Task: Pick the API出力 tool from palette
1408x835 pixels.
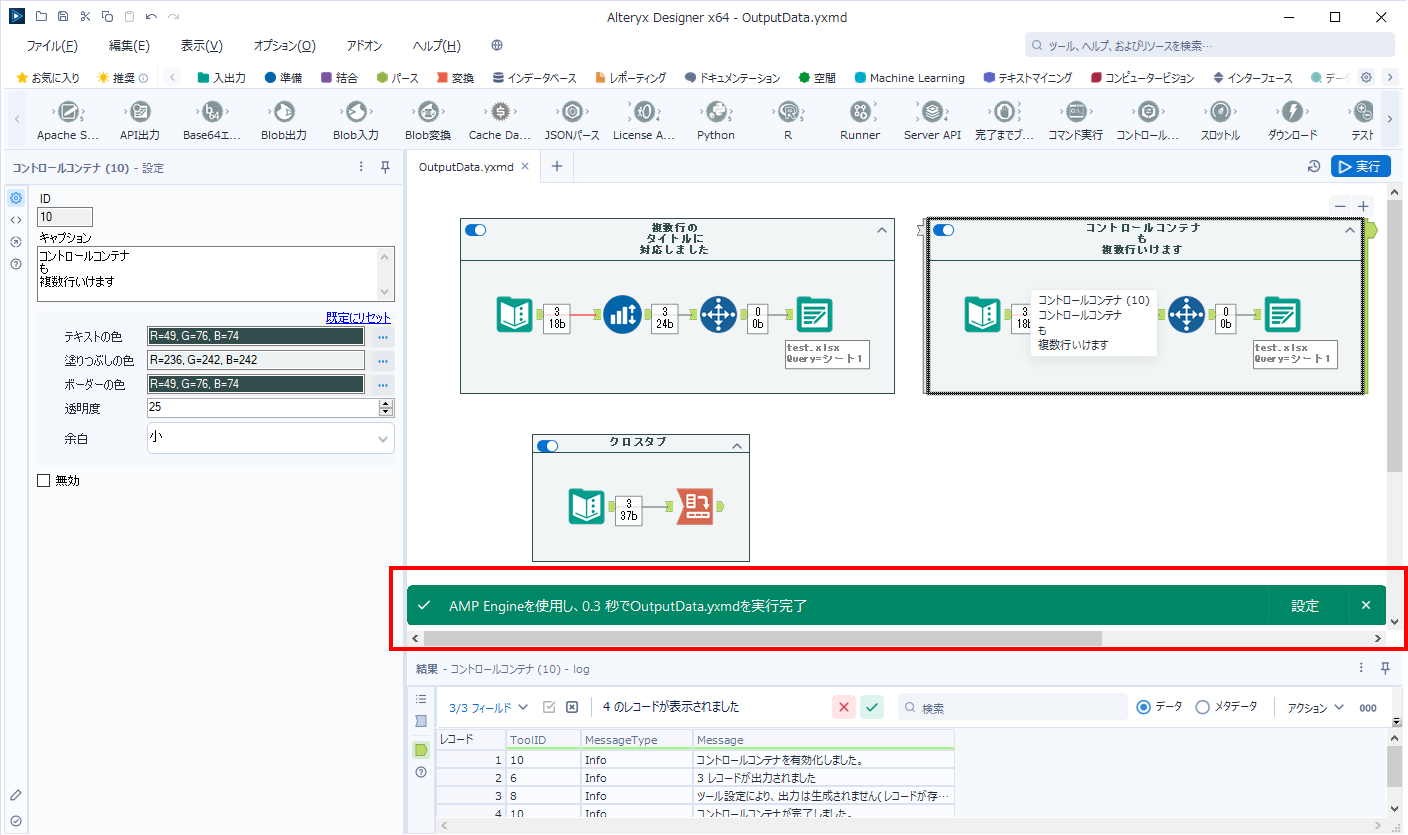Action: tap(140, 112)
